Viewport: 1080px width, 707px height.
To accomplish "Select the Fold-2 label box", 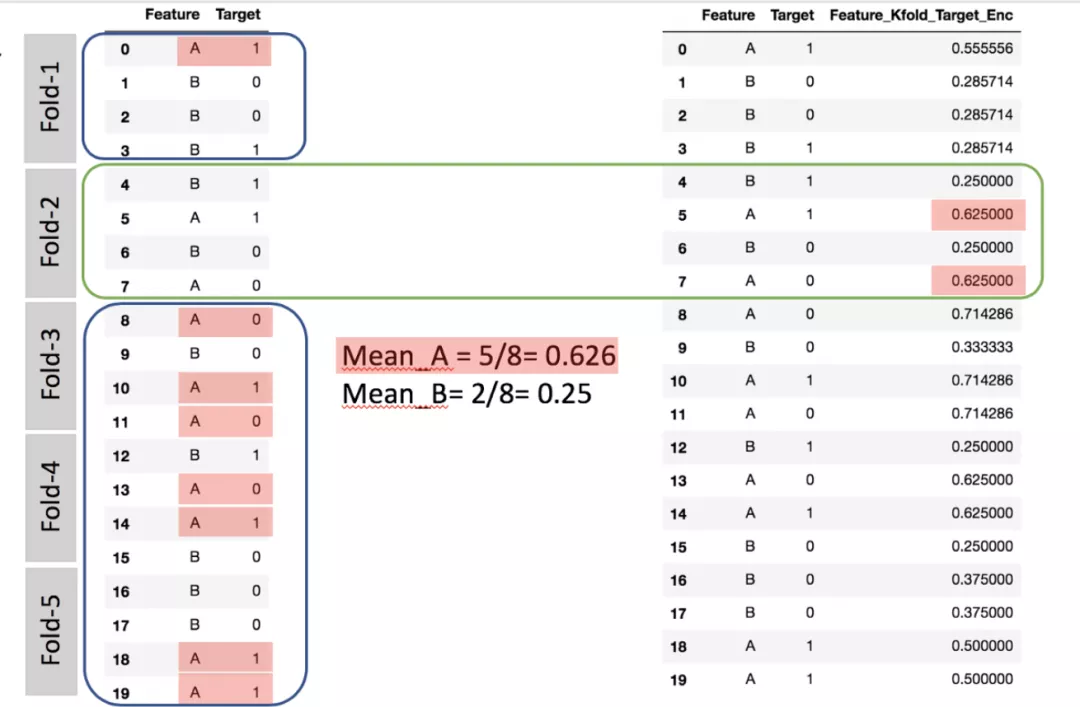I will point(51,232).
